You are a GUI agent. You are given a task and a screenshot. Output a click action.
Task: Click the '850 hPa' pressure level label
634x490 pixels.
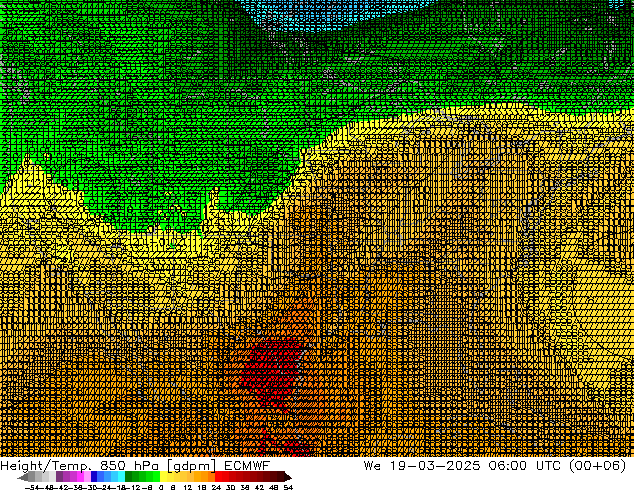(x=129, y=466)
